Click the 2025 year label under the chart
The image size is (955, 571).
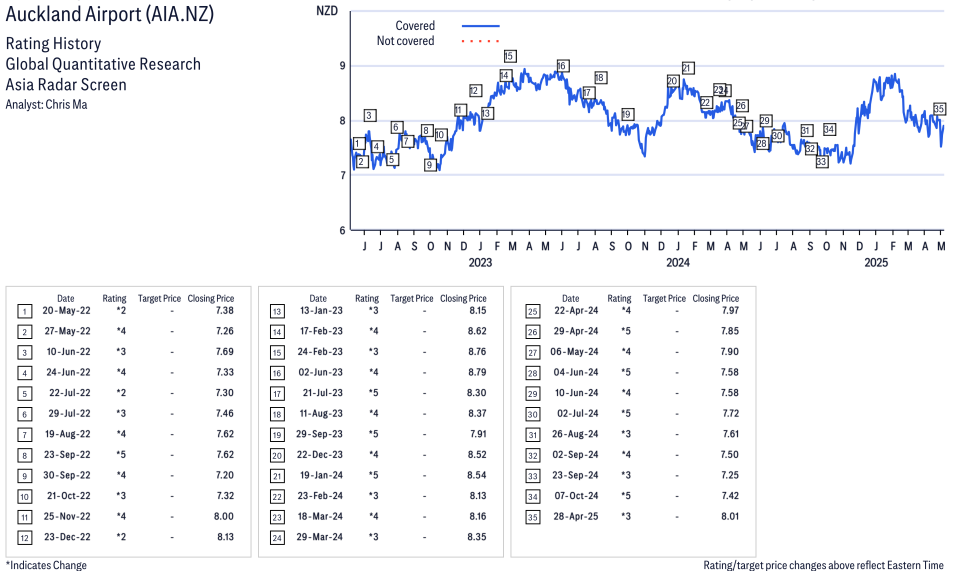point(876,262)
